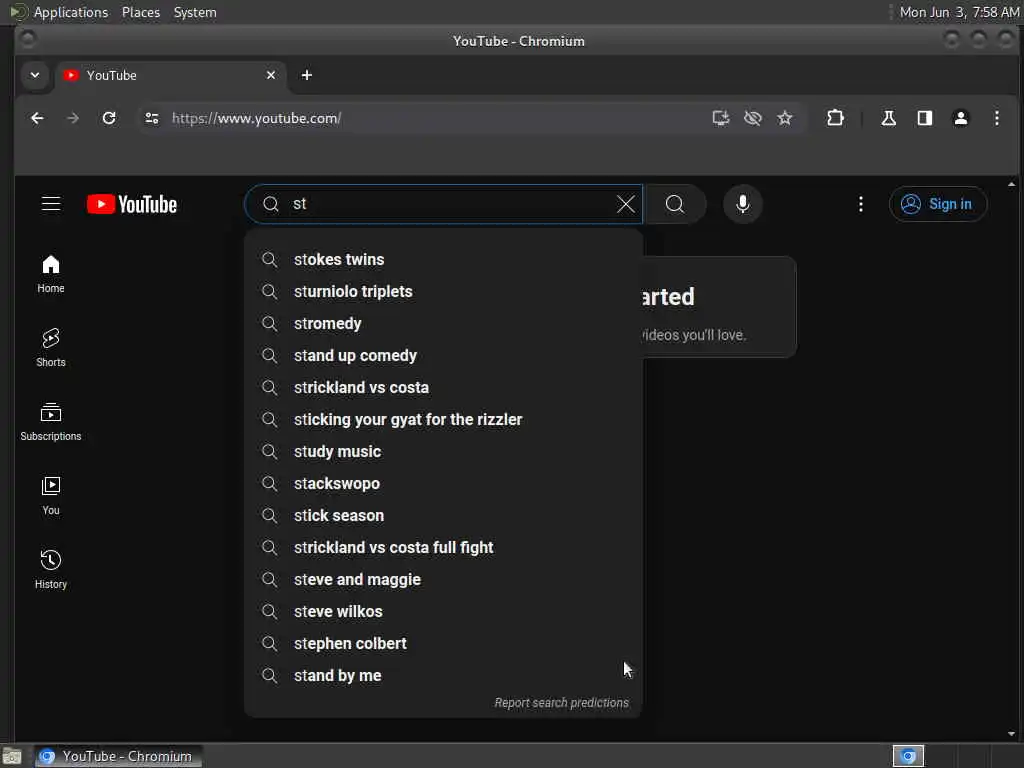Go back with the browser back arrow
The image size is (1024, 768).
[x=37, y=118]
